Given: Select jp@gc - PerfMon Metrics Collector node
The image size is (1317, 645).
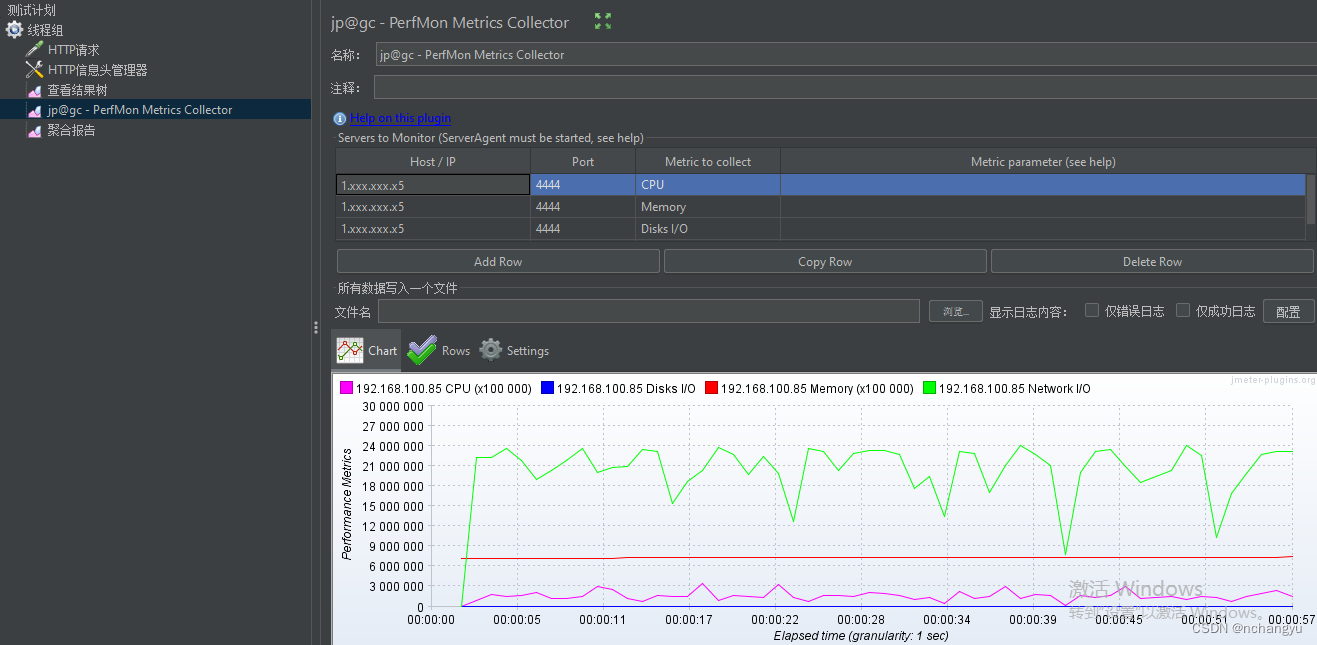Looking at the screenshot, I should pyautogui.click(x=140, y=110).
